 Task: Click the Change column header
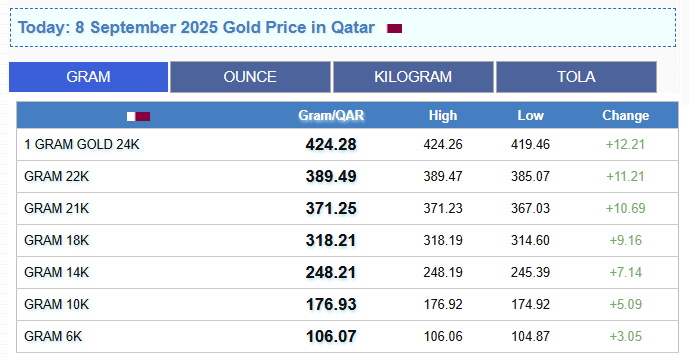point(625,116)
